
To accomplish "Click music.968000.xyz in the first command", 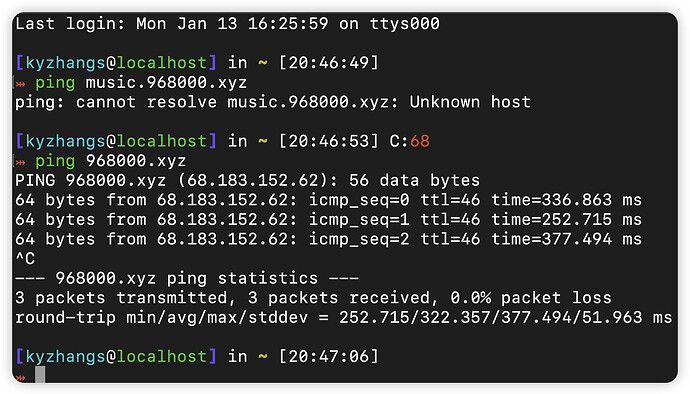I will 166,82.
